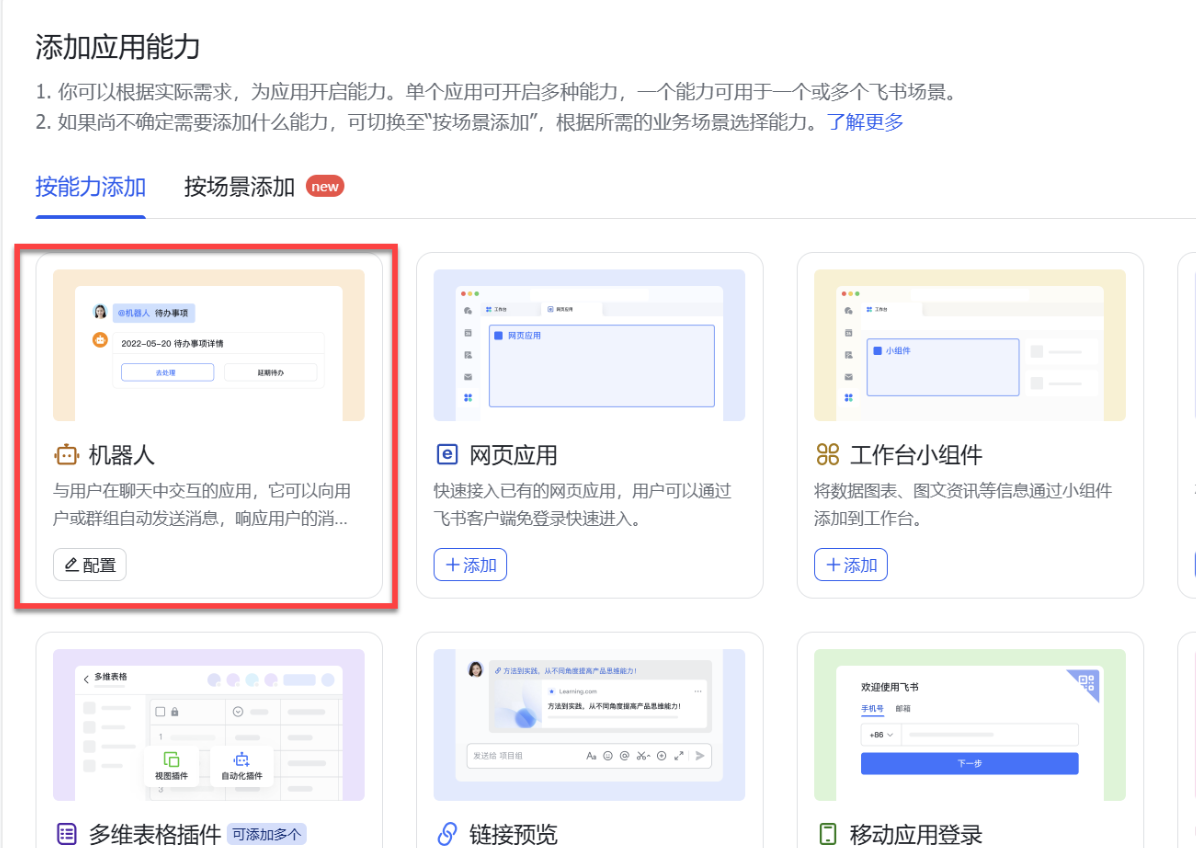Select the 机器人 preview thumbnail

(x=209, y=345)
